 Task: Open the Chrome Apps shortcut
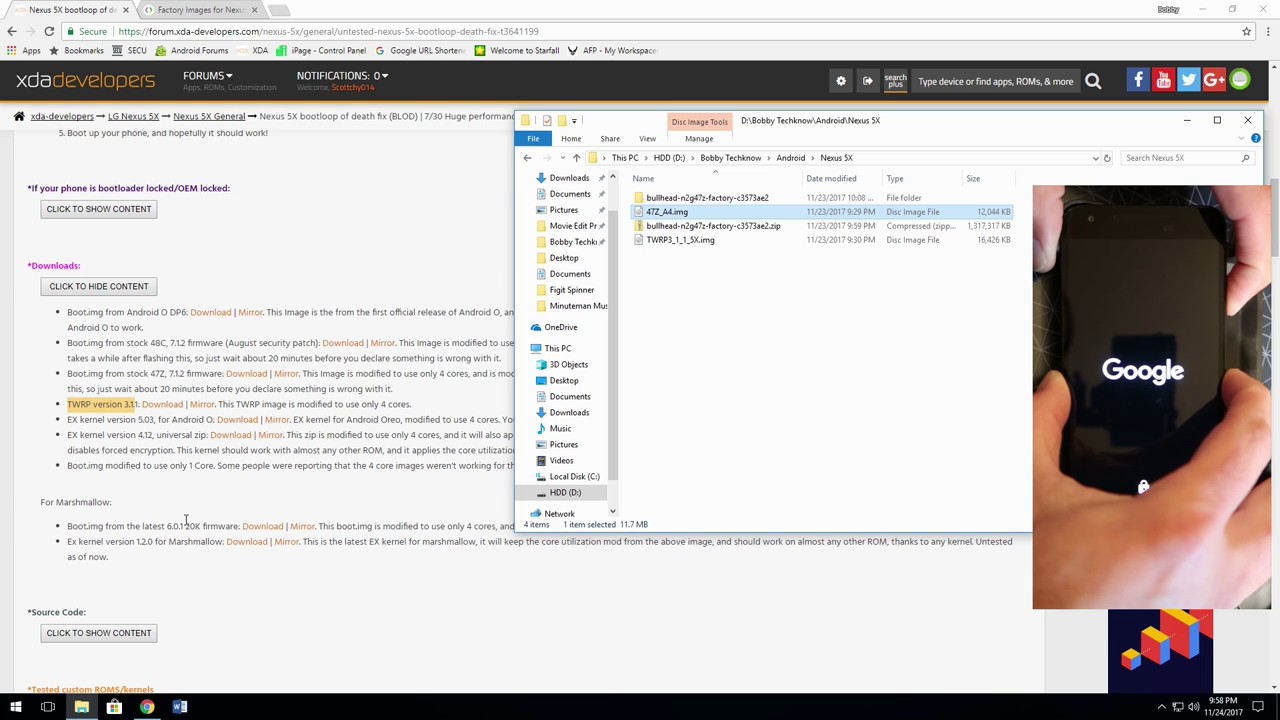coord(24,50)
